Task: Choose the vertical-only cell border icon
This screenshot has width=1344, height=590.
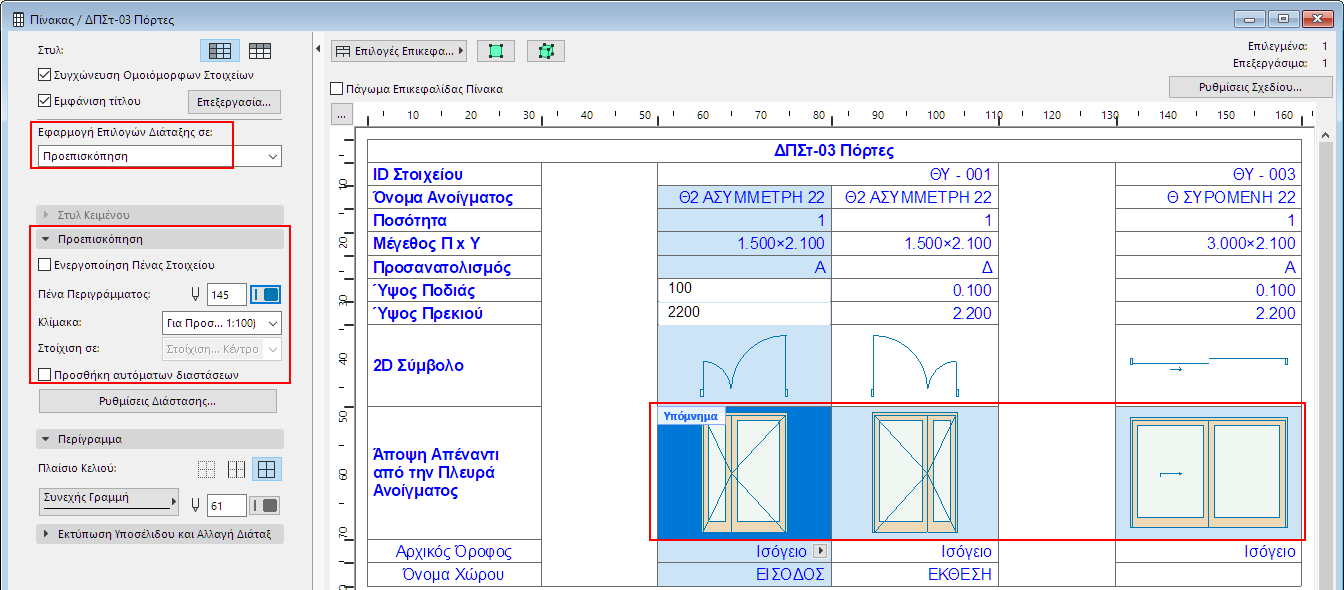Action: tap(237, 469)
